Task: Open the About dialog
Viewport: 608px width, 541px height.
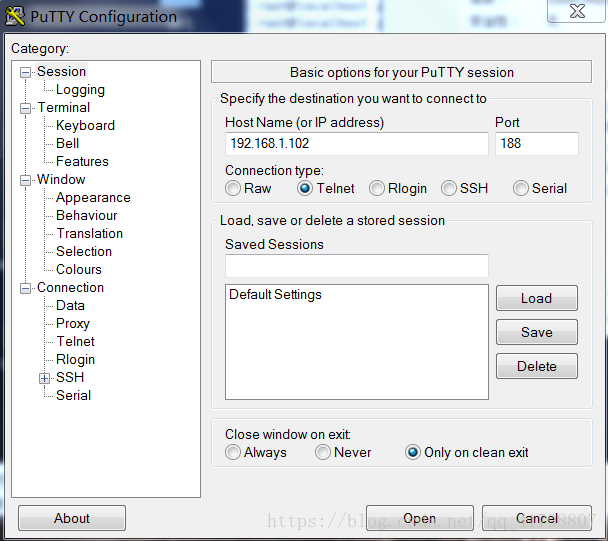Action: pos(72,518)
